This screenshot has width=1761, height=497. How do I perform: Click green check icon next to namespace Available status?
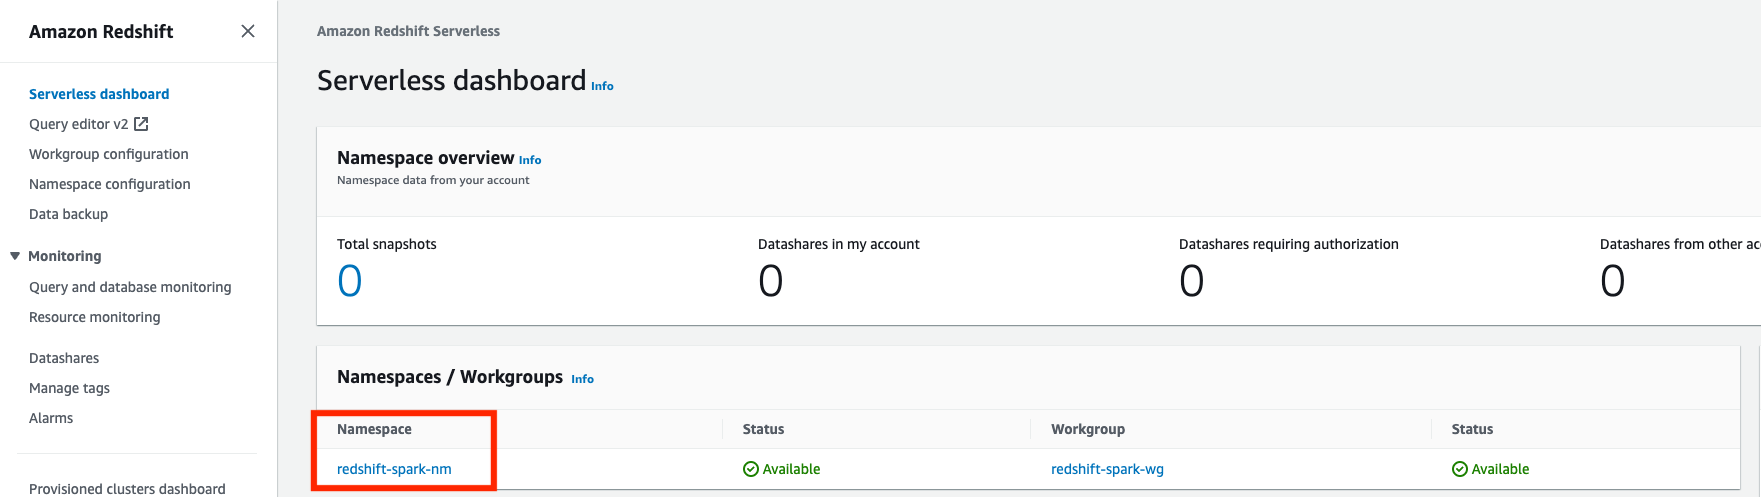point(751,469)
